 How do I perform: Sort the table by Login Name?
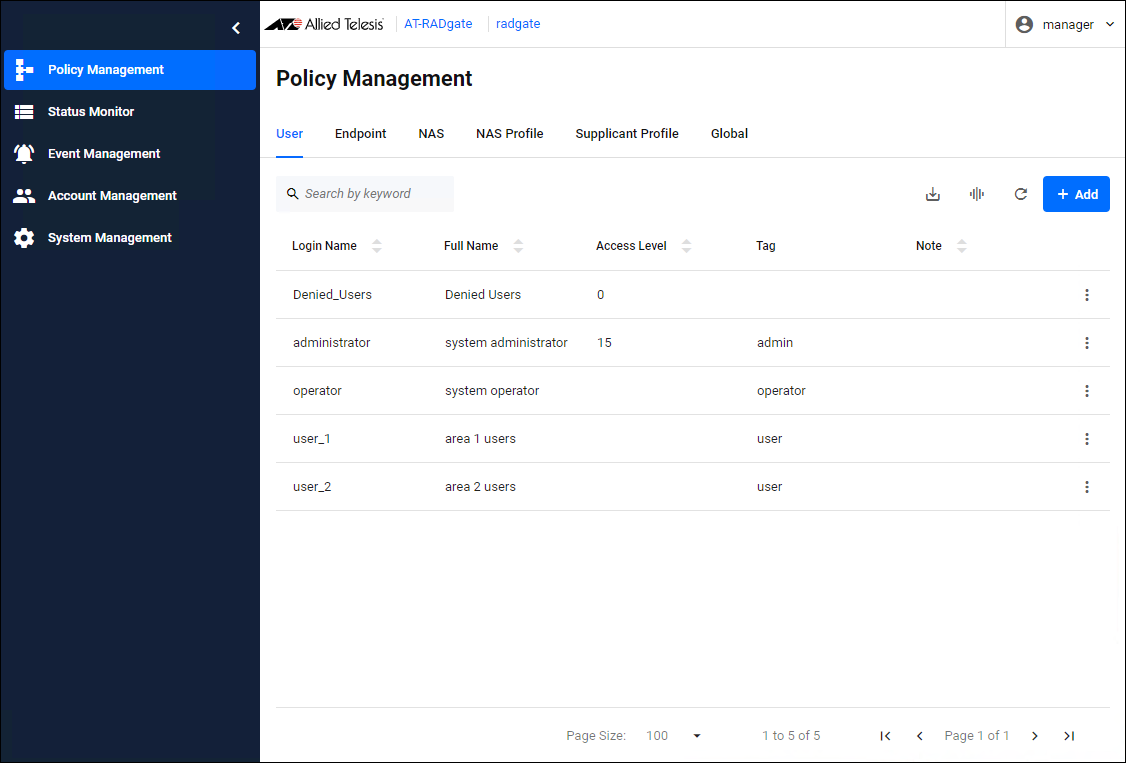[x=376, y=246]
